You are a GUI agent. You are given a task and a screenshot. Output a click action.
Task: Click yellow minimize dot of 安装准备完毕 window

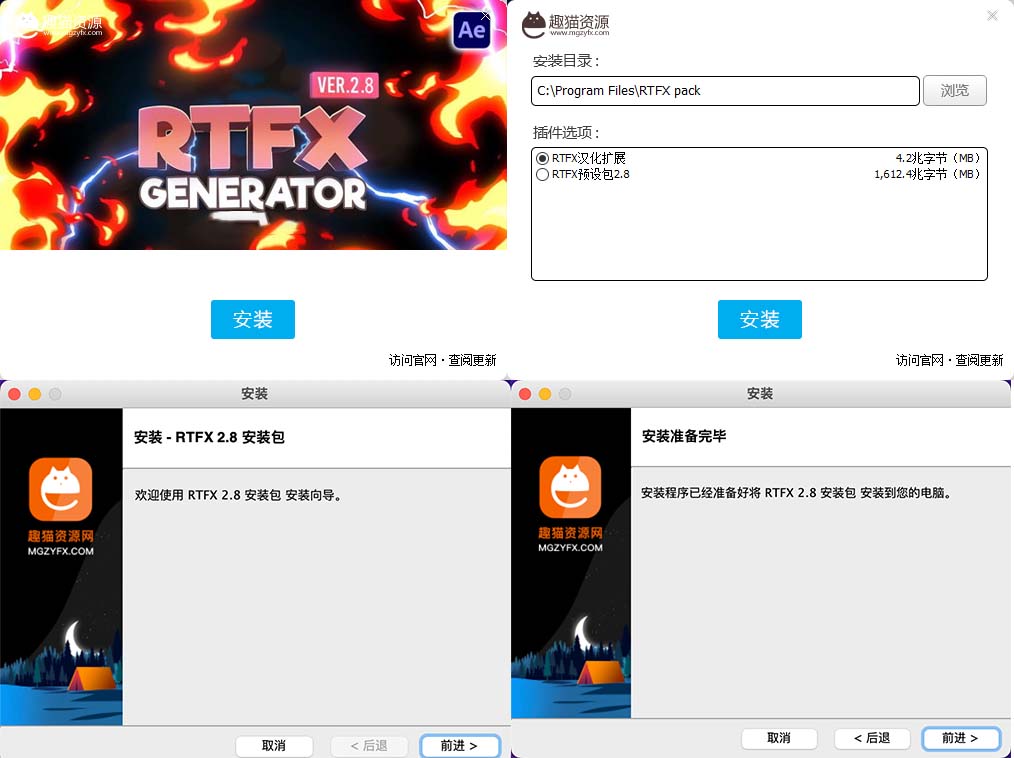click(x=545, y=394)
